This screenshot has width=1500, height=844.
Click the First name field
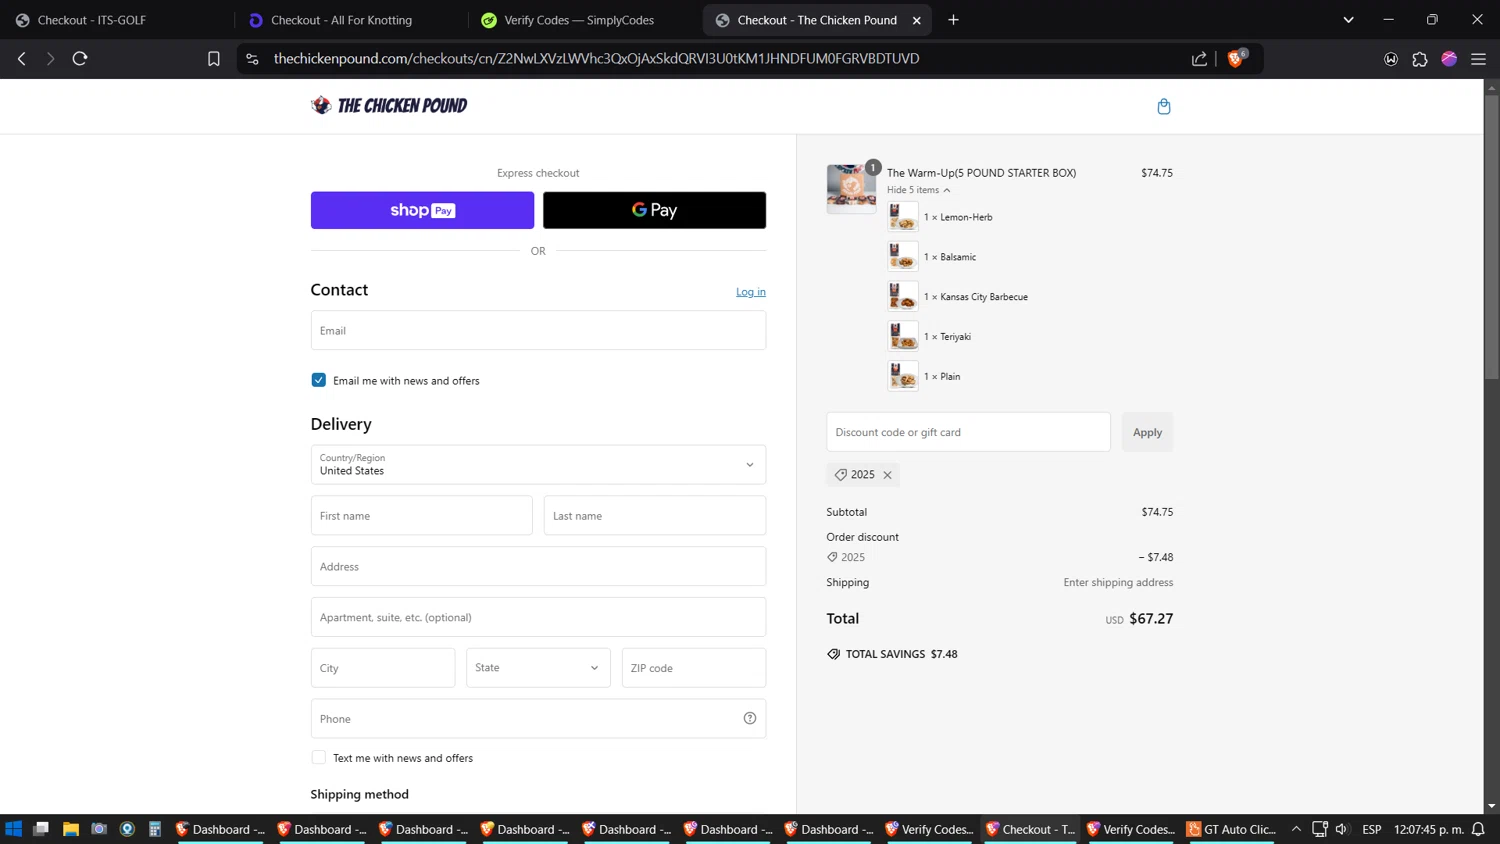pos(421,516)
